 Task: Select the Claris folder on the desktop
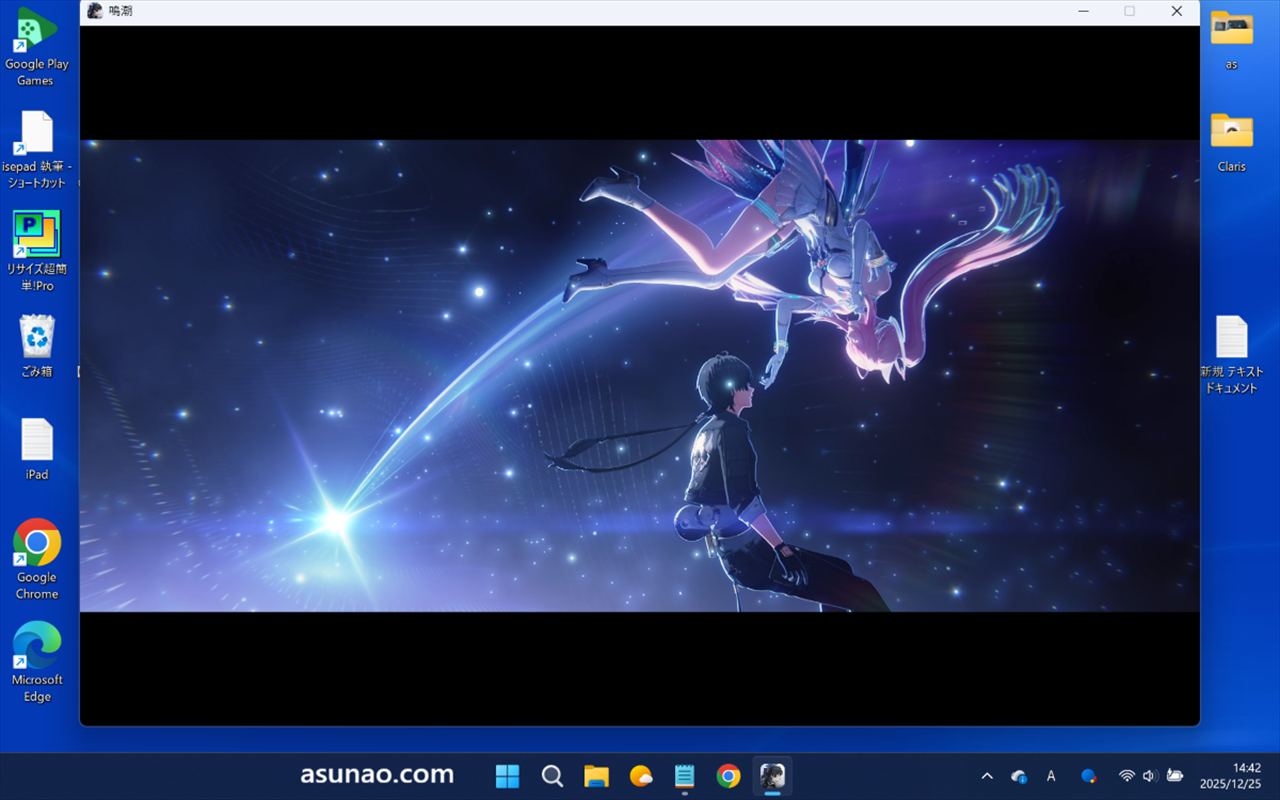[x=1231, y=132]
